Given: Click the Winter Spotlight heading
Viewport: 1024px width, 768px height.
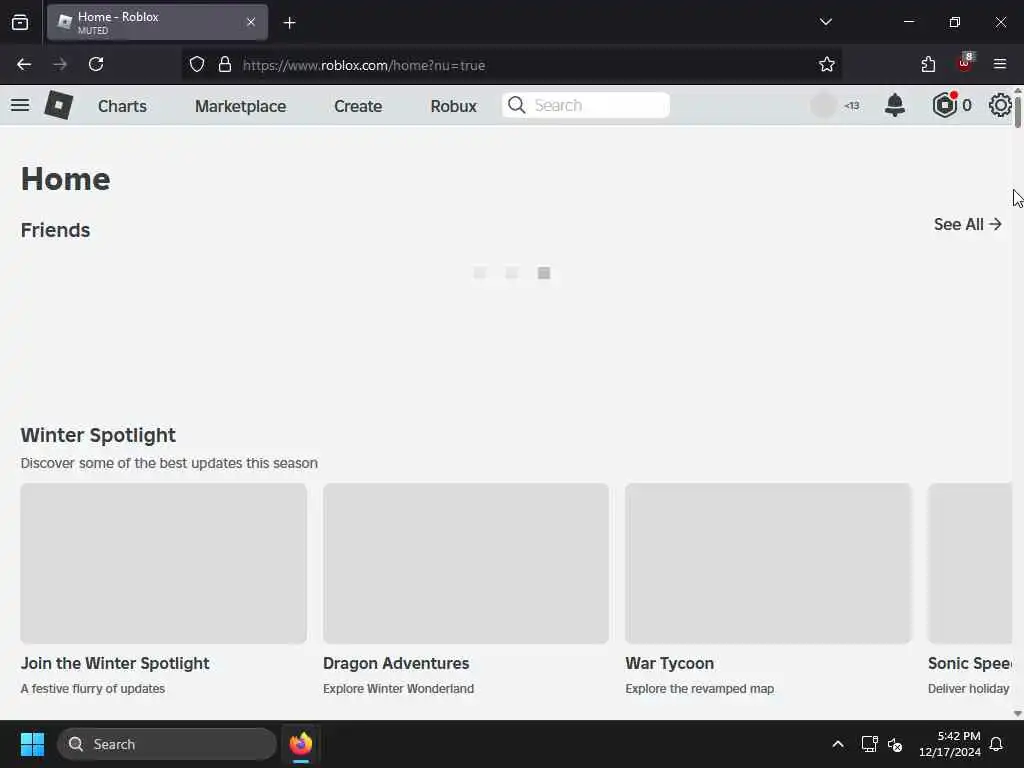Looking at the screenshot, I should [x=98, y=436].
